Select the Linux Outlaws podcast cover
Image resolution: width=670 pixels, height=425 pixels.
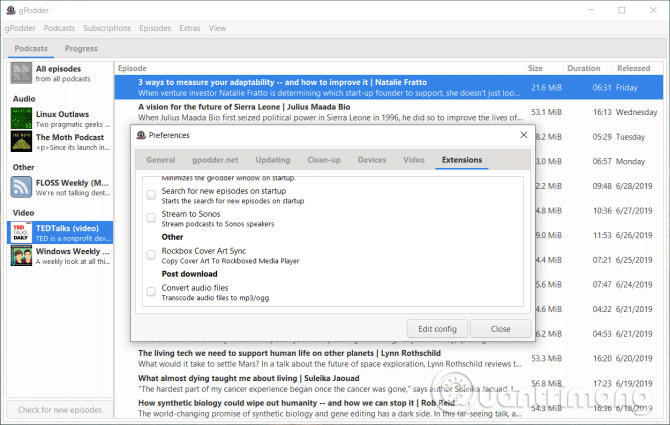pos(21,118)
